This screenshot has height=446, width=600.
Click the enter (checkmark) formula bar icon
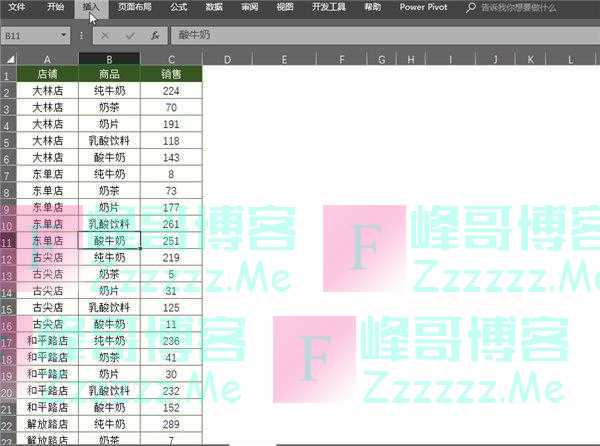pyautogui.click(x=131, y=34)
